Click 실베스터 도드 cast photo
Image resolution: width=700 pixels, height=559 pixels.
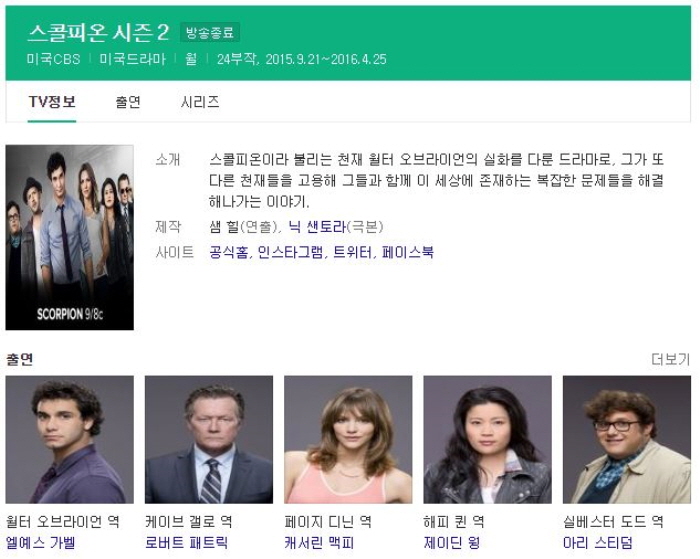coord(627,440)
